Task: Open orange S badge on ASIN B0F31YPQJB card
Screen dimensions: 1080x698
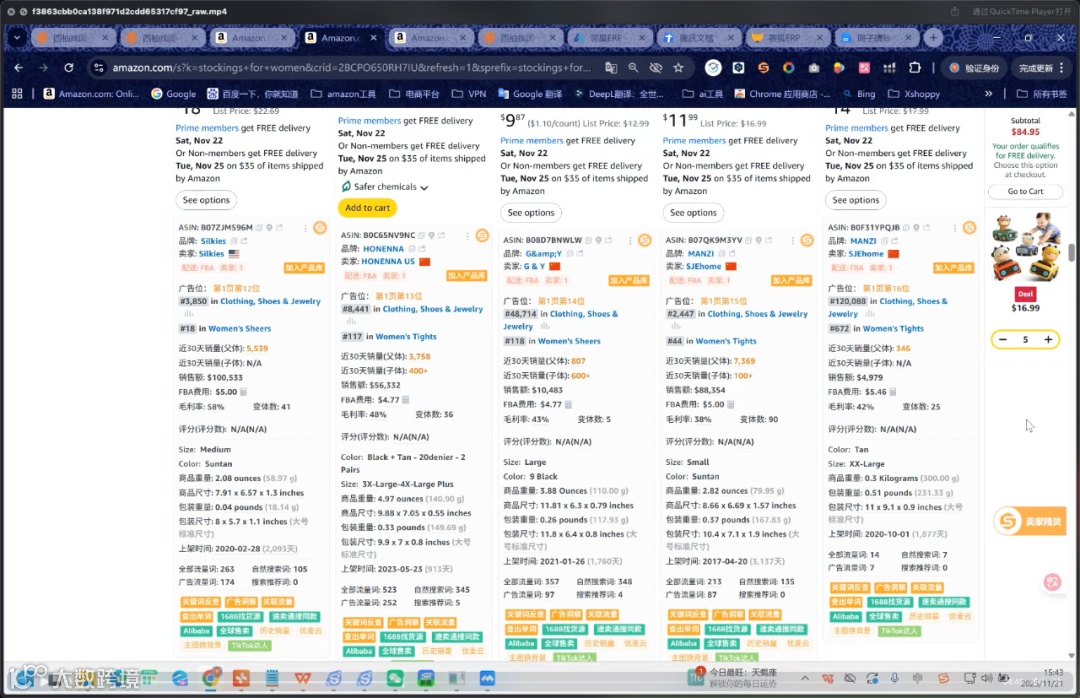Action: 969,227
